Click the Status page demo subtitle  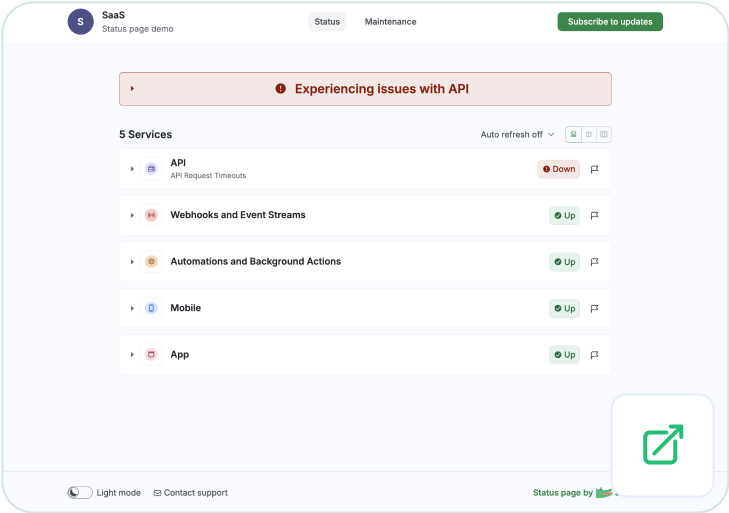coord(138,29)
